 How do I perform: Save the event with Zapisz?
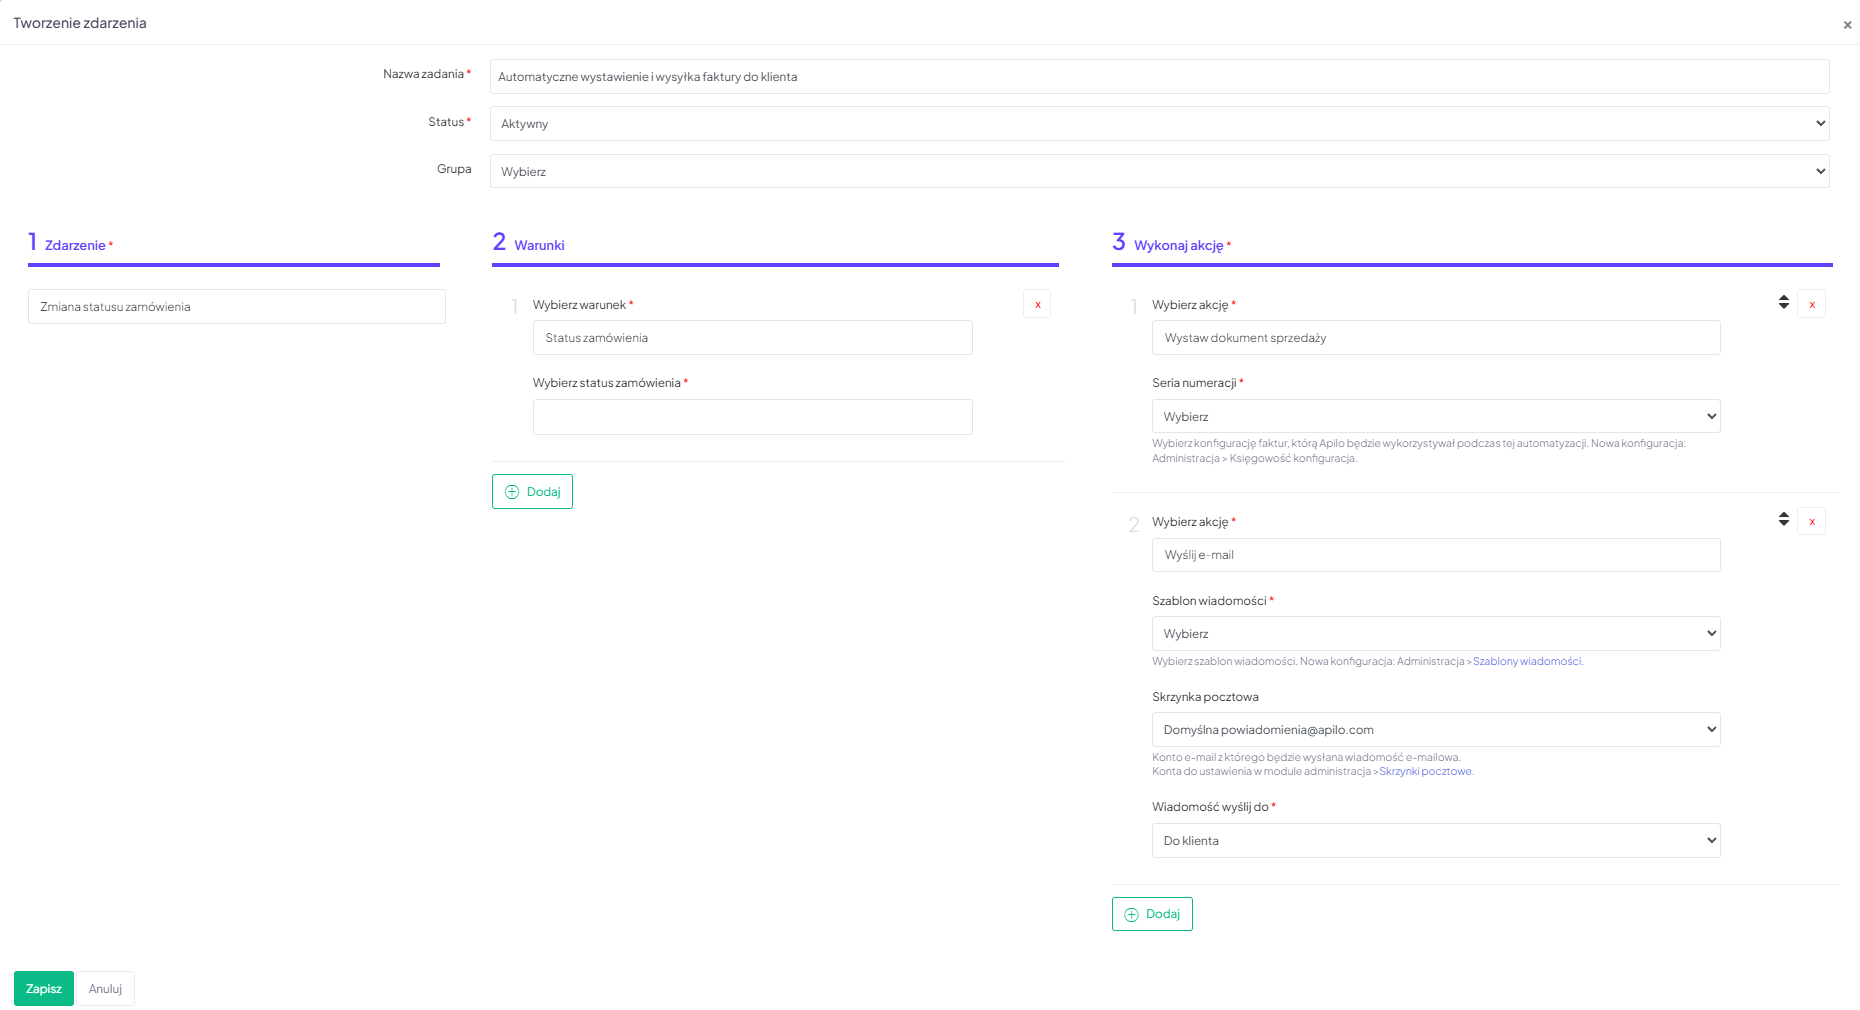point(44,989)
